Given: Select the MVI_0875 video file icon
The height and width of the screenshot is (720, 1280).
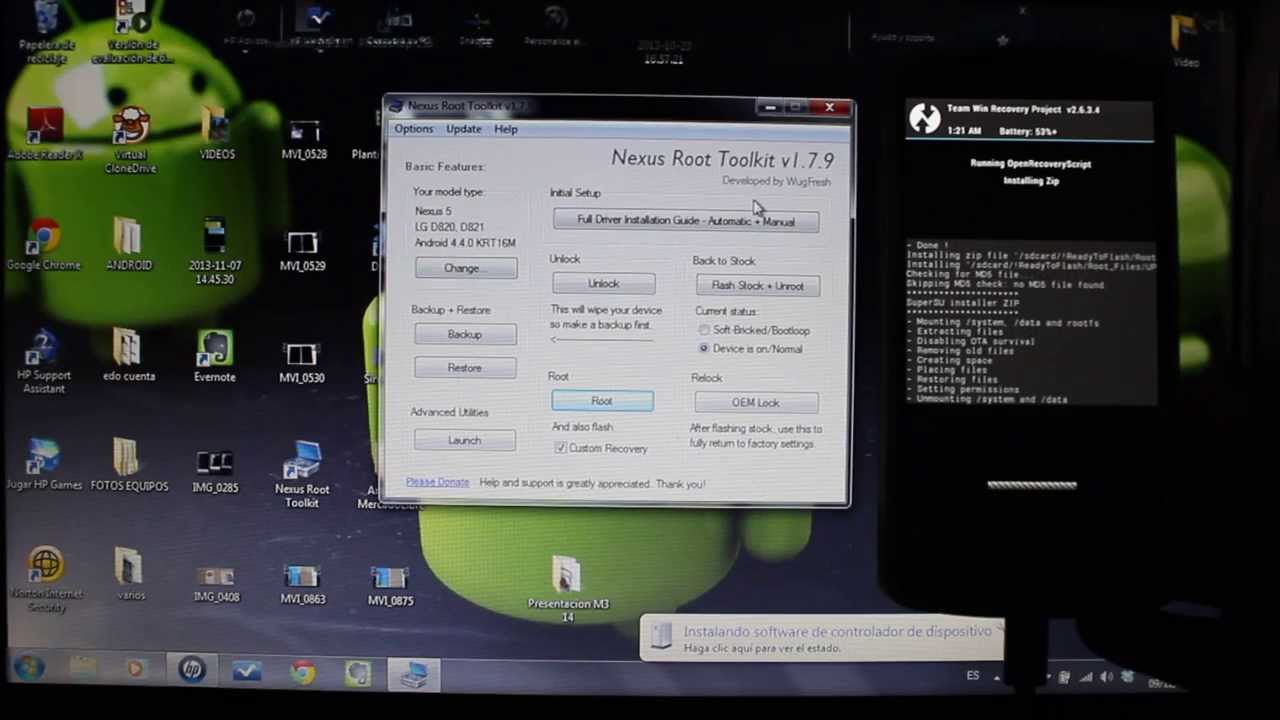Looking at the screenshot, I should coord(390,586).
